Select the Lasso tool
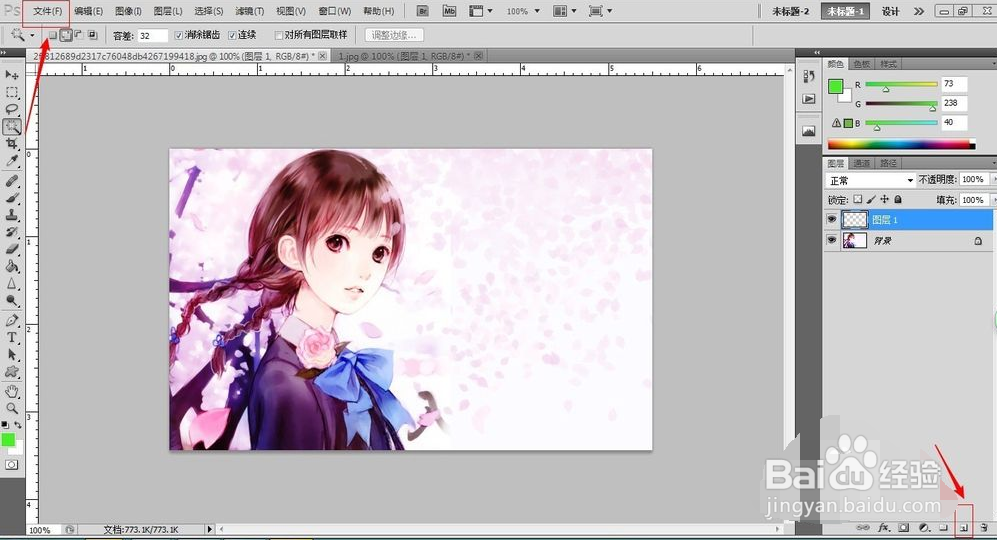The width and height of the screenshot is (997, 540). [x=11, y=109]
